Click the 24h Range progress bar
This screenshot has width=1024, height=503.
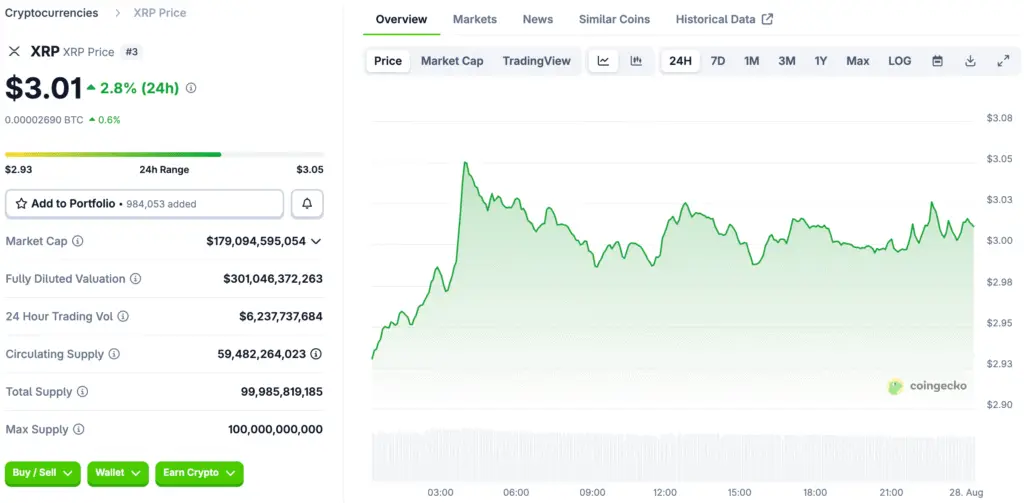click(164, 155)
